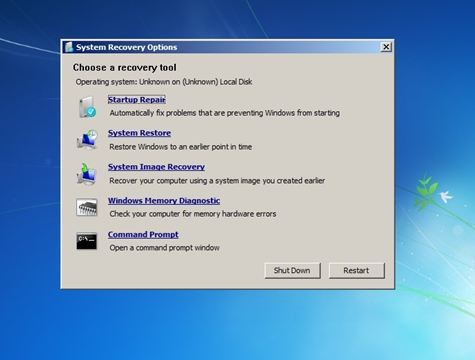This screenshot has width=475, height=360.
Task: Open the Startup Repair link
Action: 137,100
